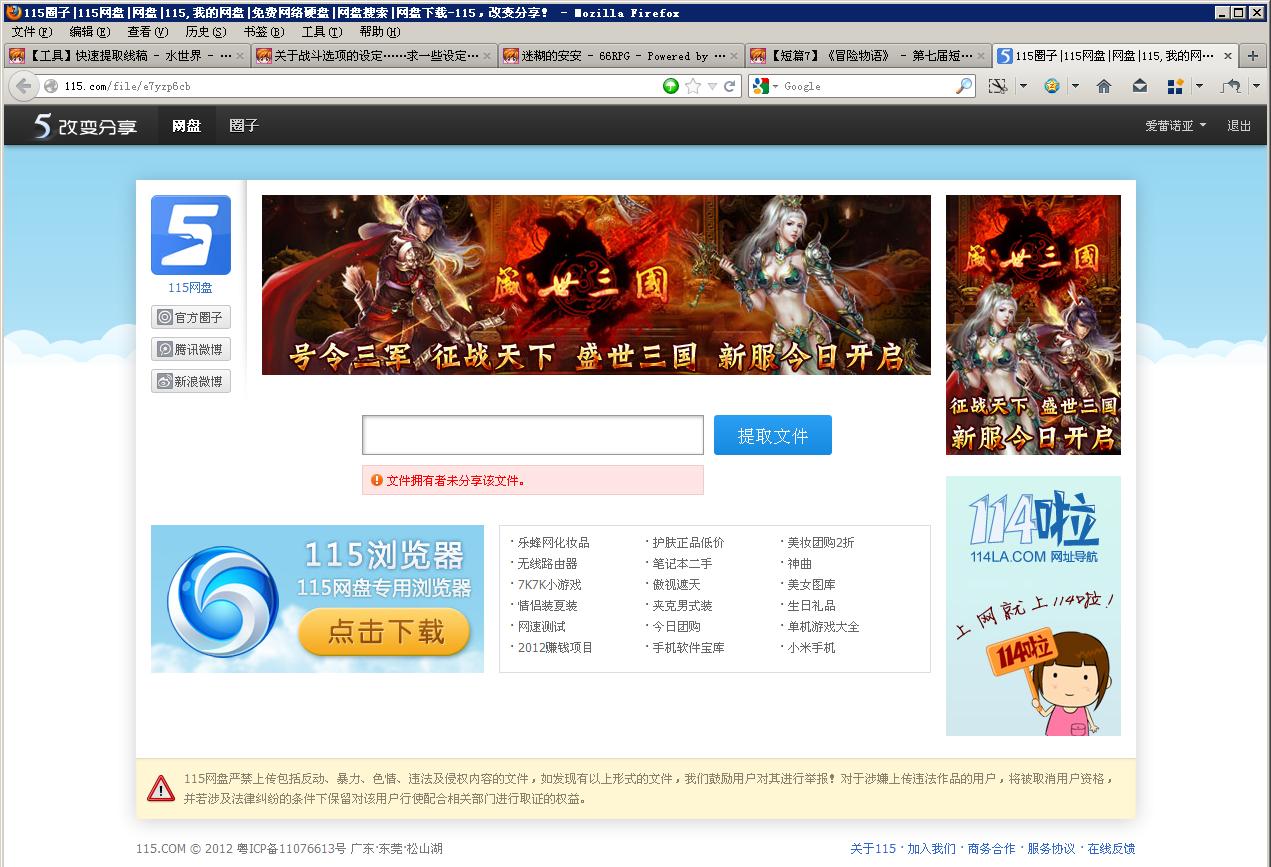The image size is (1271, 867).
Task: Go to the browser home page icon
Action: (x=1104, y=86)
